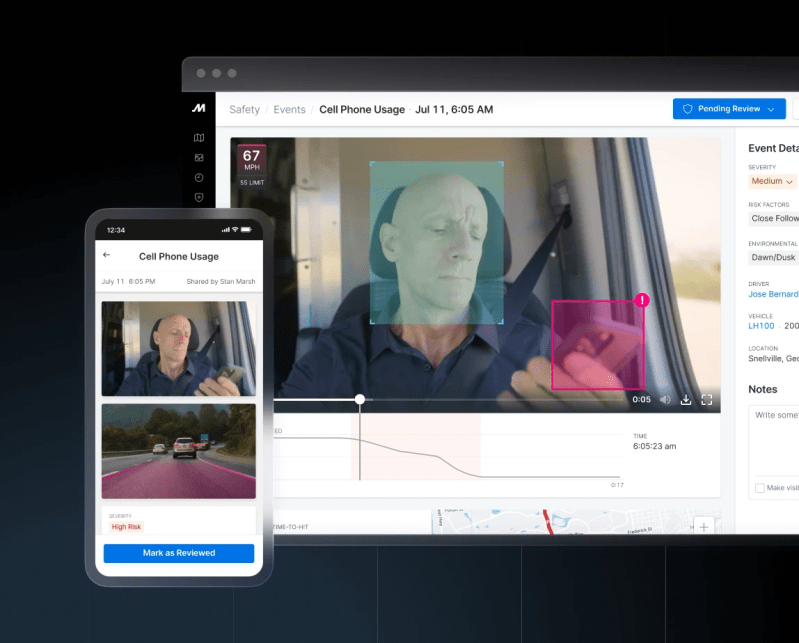Image resolution: width=799 pixels, height=643 pixels.
Task: Click the 6:05:23 am time value
Action: point(654,446)
